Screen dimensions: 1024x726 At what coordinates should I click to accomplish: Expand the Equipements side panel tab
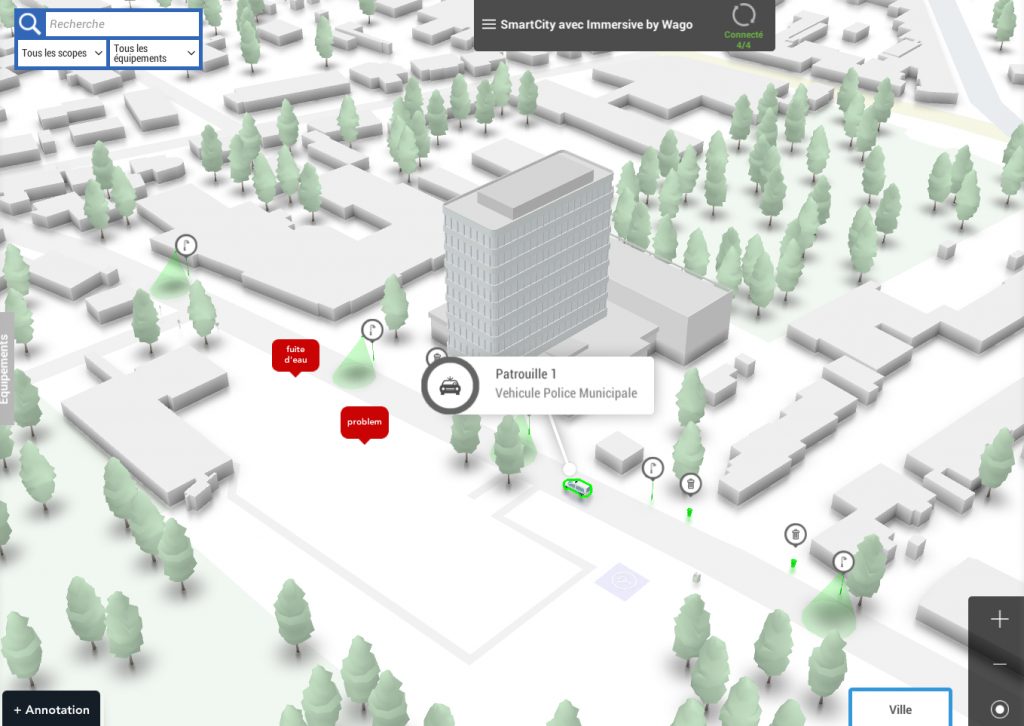[5, 368]
